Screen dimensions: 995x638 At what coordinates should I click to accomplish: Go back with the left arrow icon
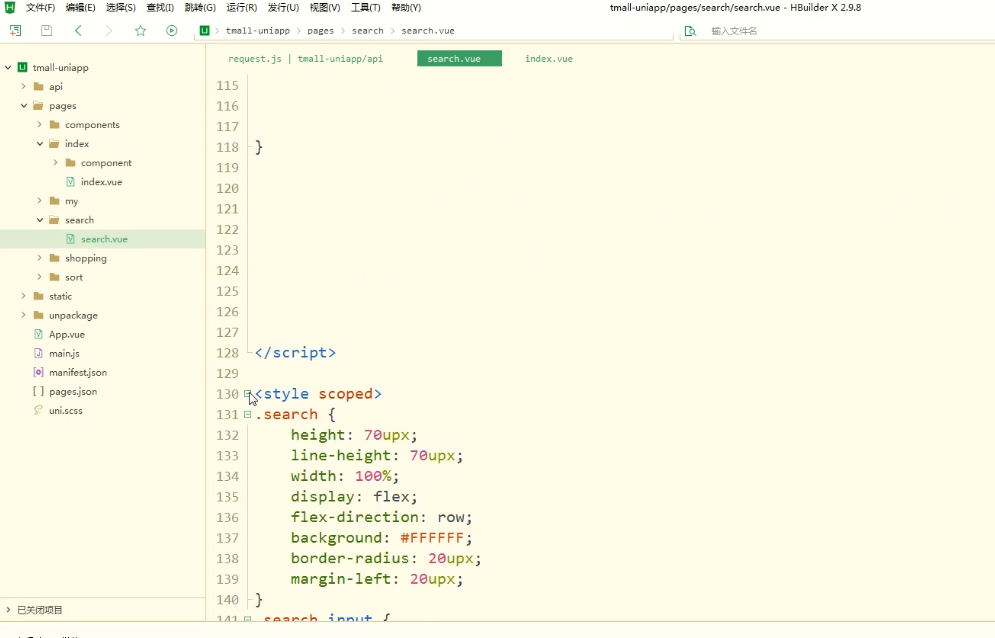(x=78, y=30)
